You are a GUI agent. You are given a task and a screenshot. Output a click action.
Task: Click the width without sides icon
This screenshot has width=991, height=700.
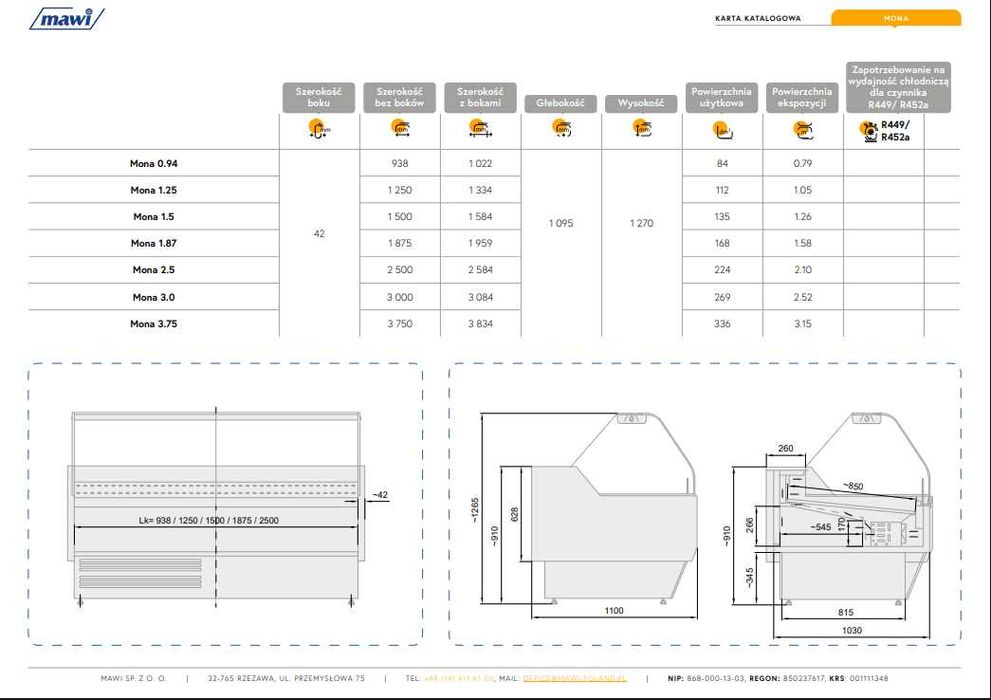[x=399, y=128]
